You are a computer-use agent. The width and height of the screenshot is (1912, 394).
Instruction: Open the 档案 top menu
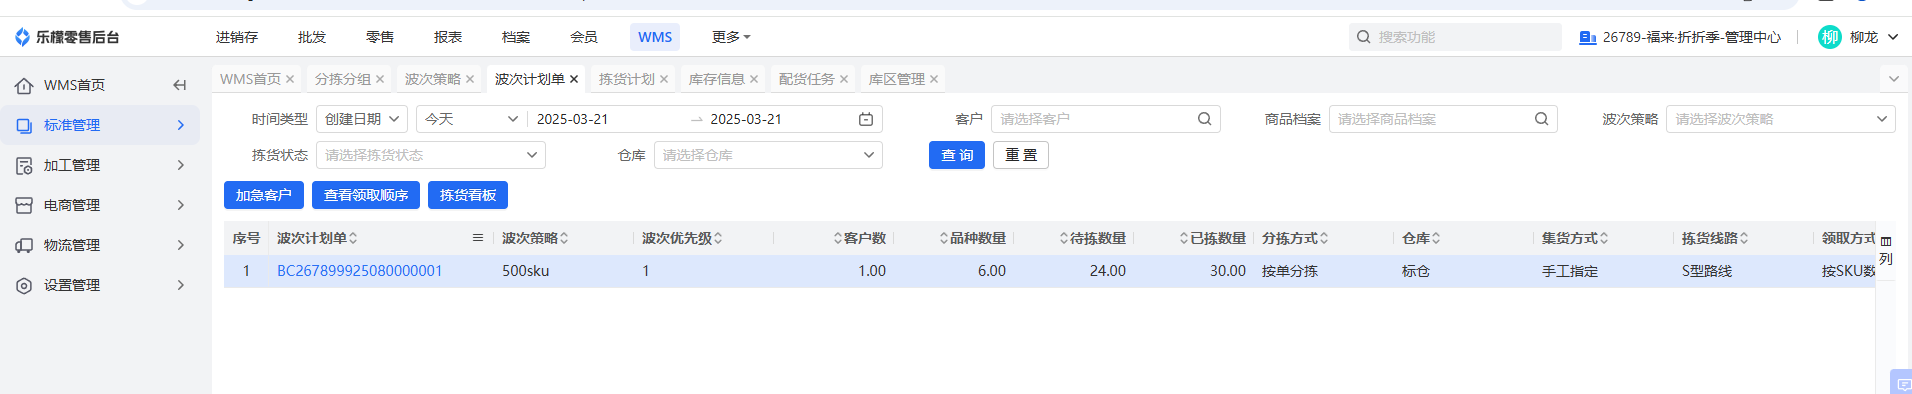[516, 37]
